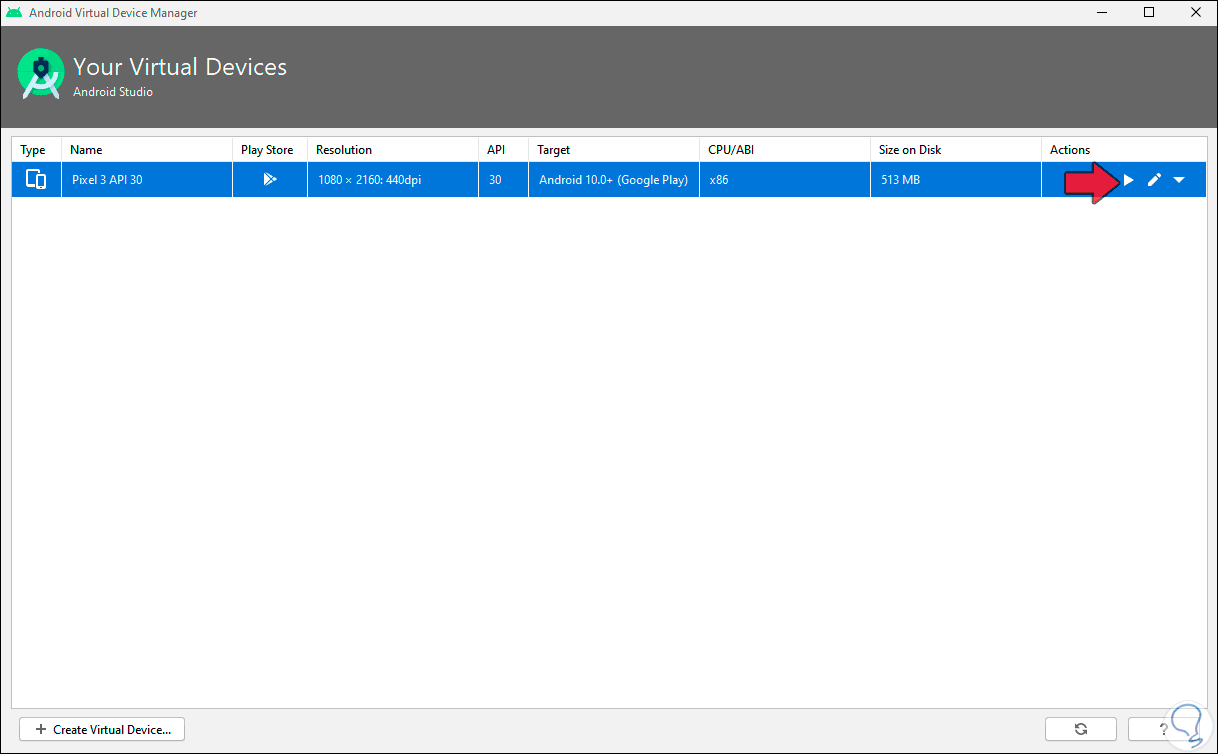Sort by Target column header
Screen dimensions: 1218x754
(x=614, y=150)
